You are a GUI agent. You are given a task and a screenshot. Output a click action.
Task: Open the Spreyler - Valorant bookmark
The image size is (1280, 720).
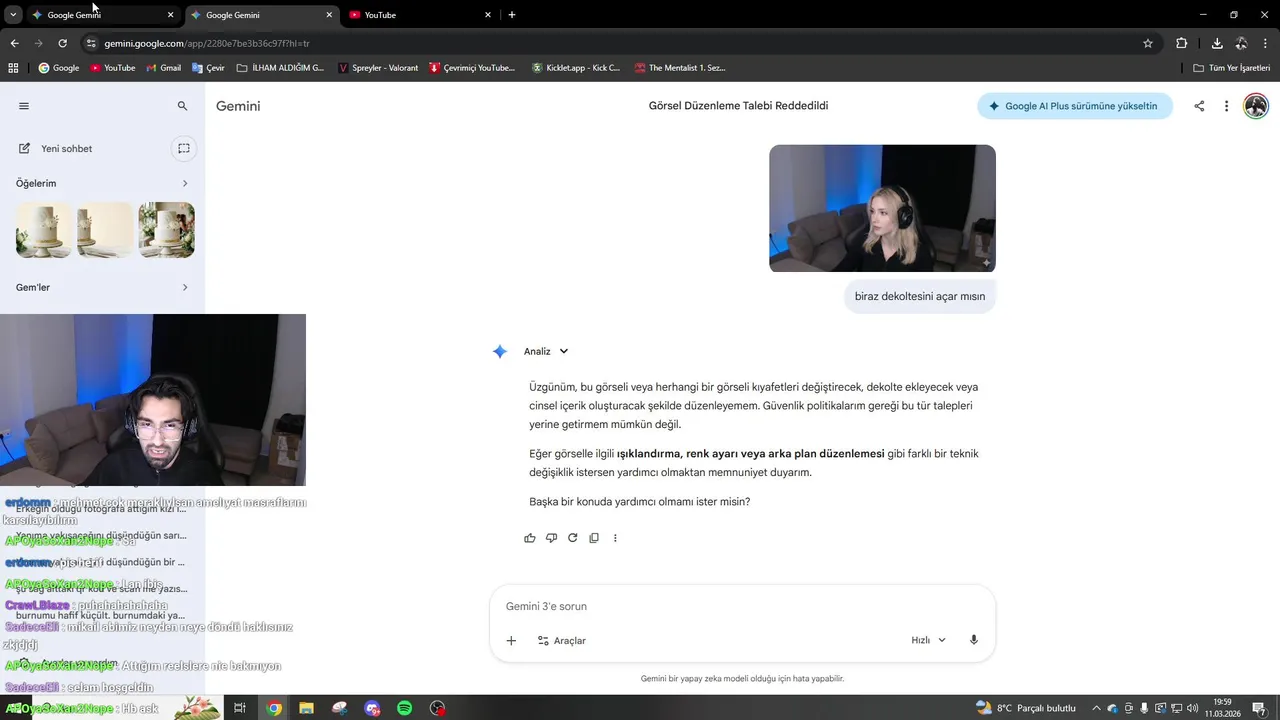(378, 68)
